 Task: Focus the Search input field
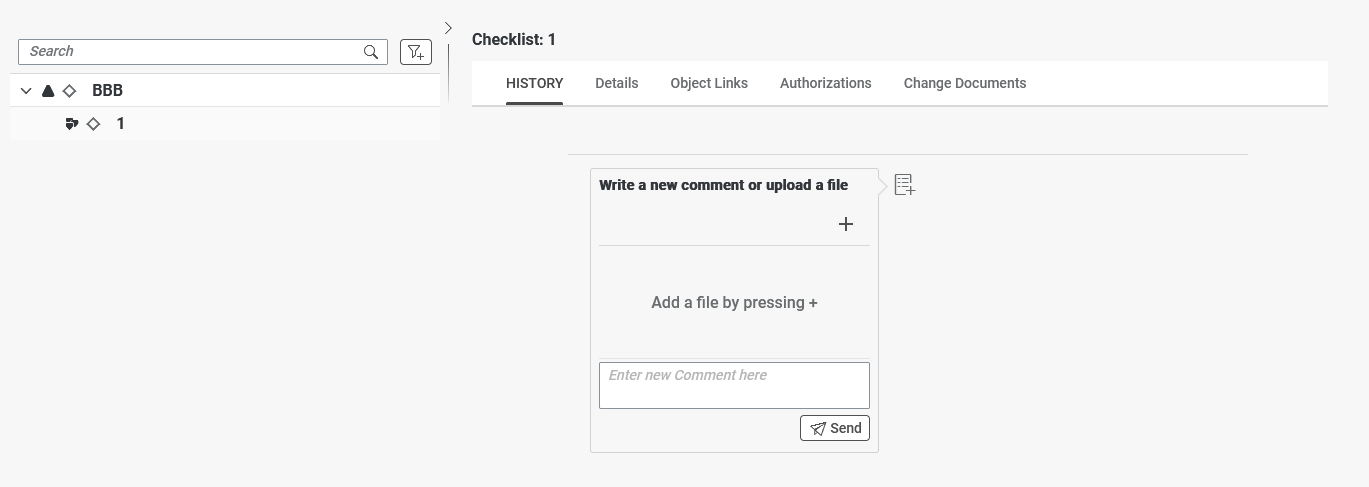pos(190,52)
